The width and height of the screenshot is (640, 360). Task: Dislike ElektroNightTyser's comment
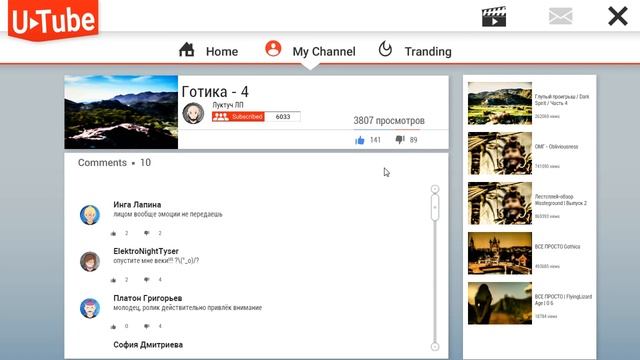[147, 280]
